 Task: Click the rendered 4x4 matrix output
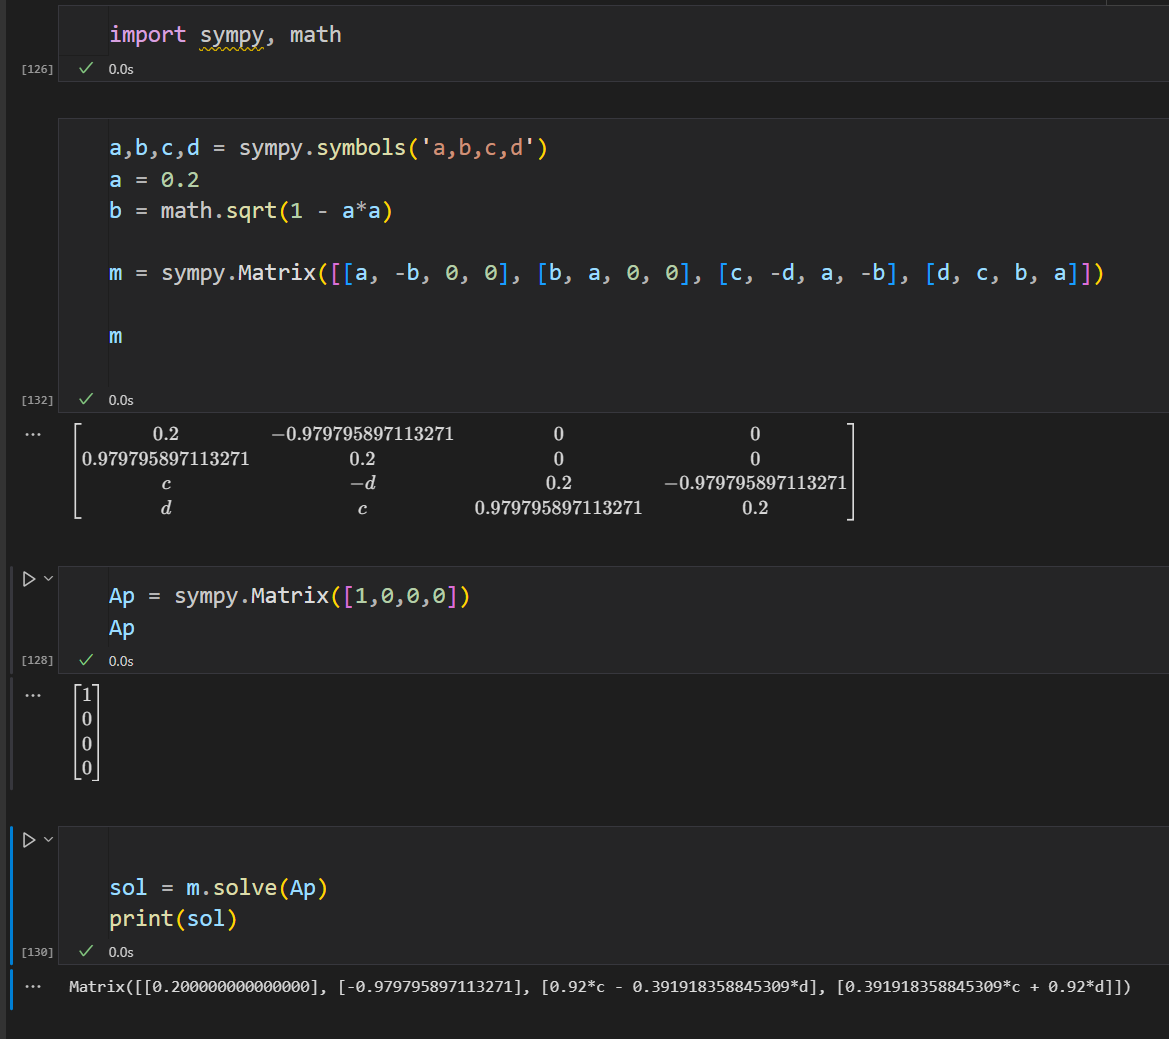(464, 471)
